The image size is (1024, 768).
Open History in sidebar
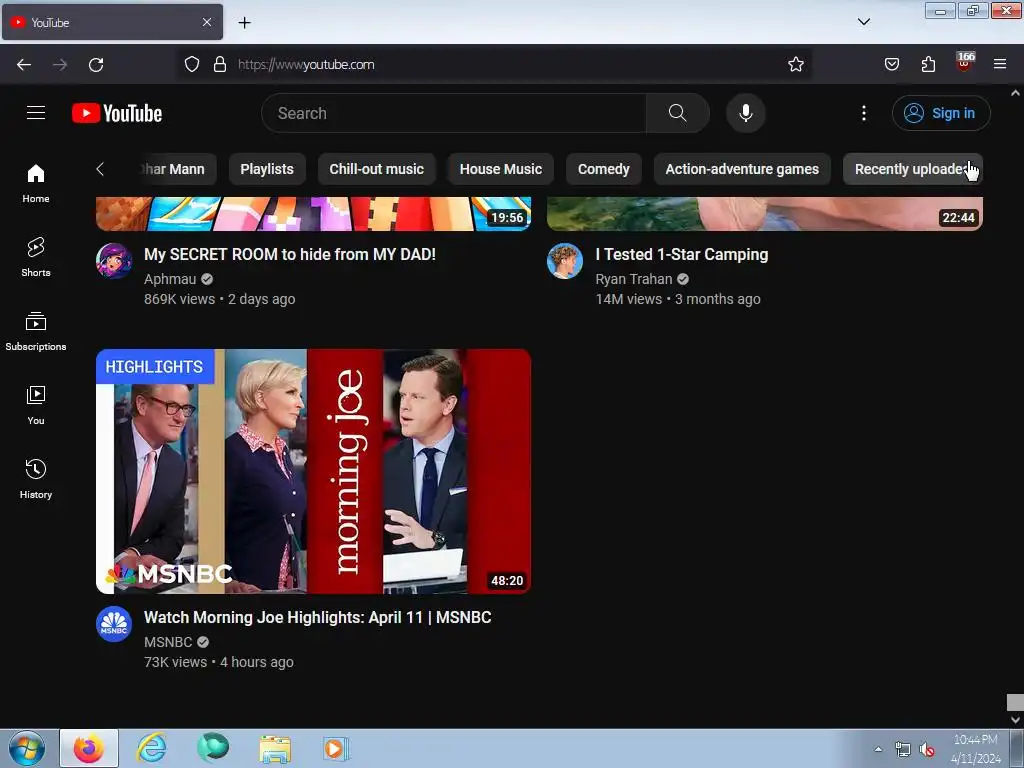click(x=36, y=479)
